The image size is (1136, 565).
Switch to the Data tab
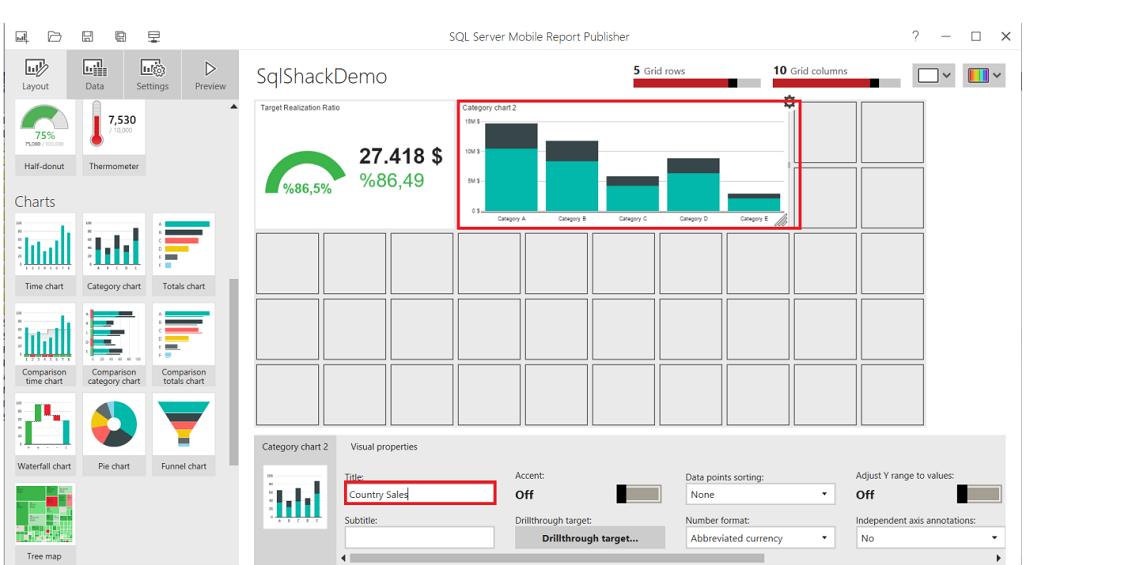(95, 75)
